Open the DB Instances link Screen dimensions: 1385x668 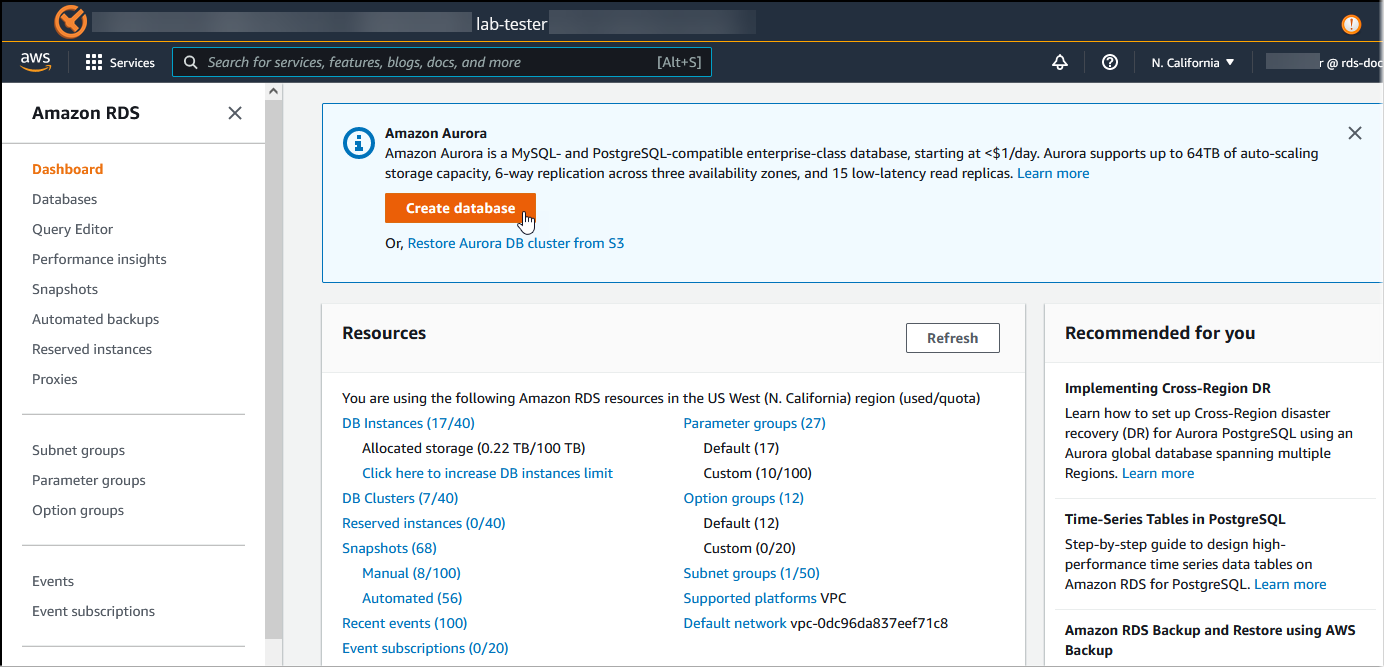[x=408, y=423]
